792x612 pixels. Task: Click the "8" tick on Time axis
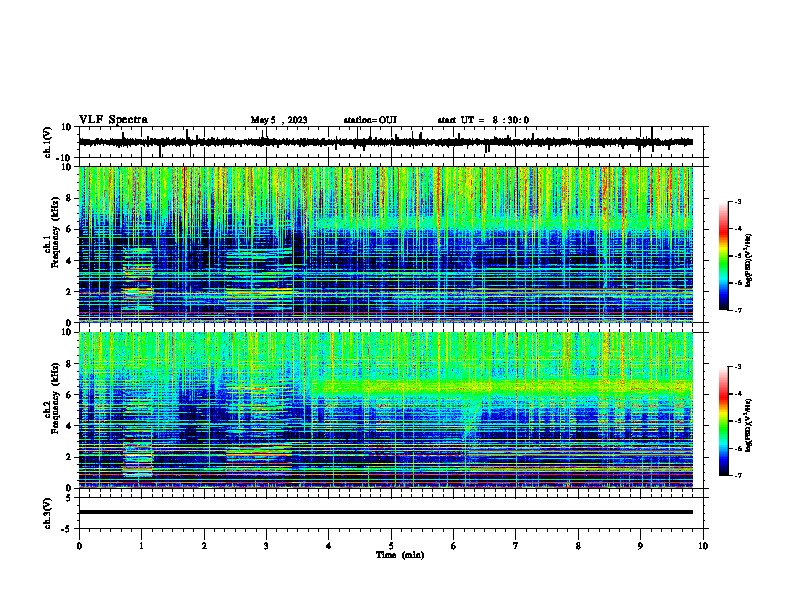578,546
